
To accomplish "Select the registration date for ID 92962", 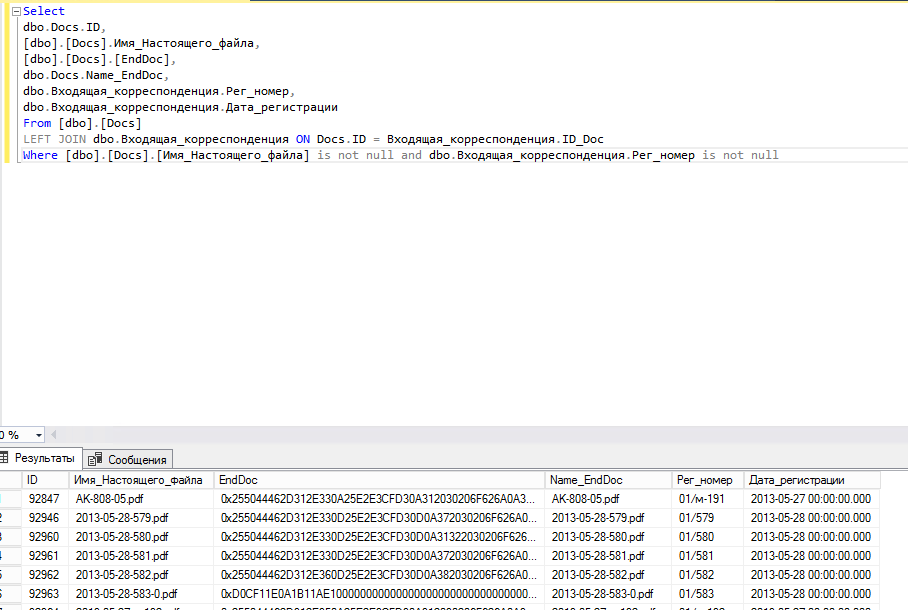I will click(x=812, y=575).
